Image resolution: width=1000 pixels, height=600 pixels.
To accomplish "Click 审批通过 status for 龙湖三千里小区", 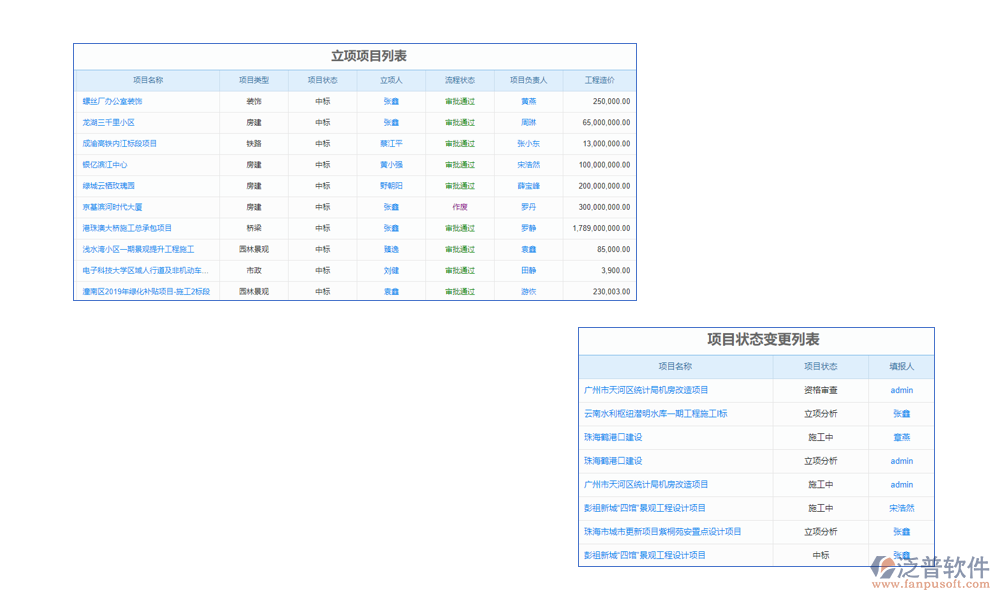I will (459, 122).
